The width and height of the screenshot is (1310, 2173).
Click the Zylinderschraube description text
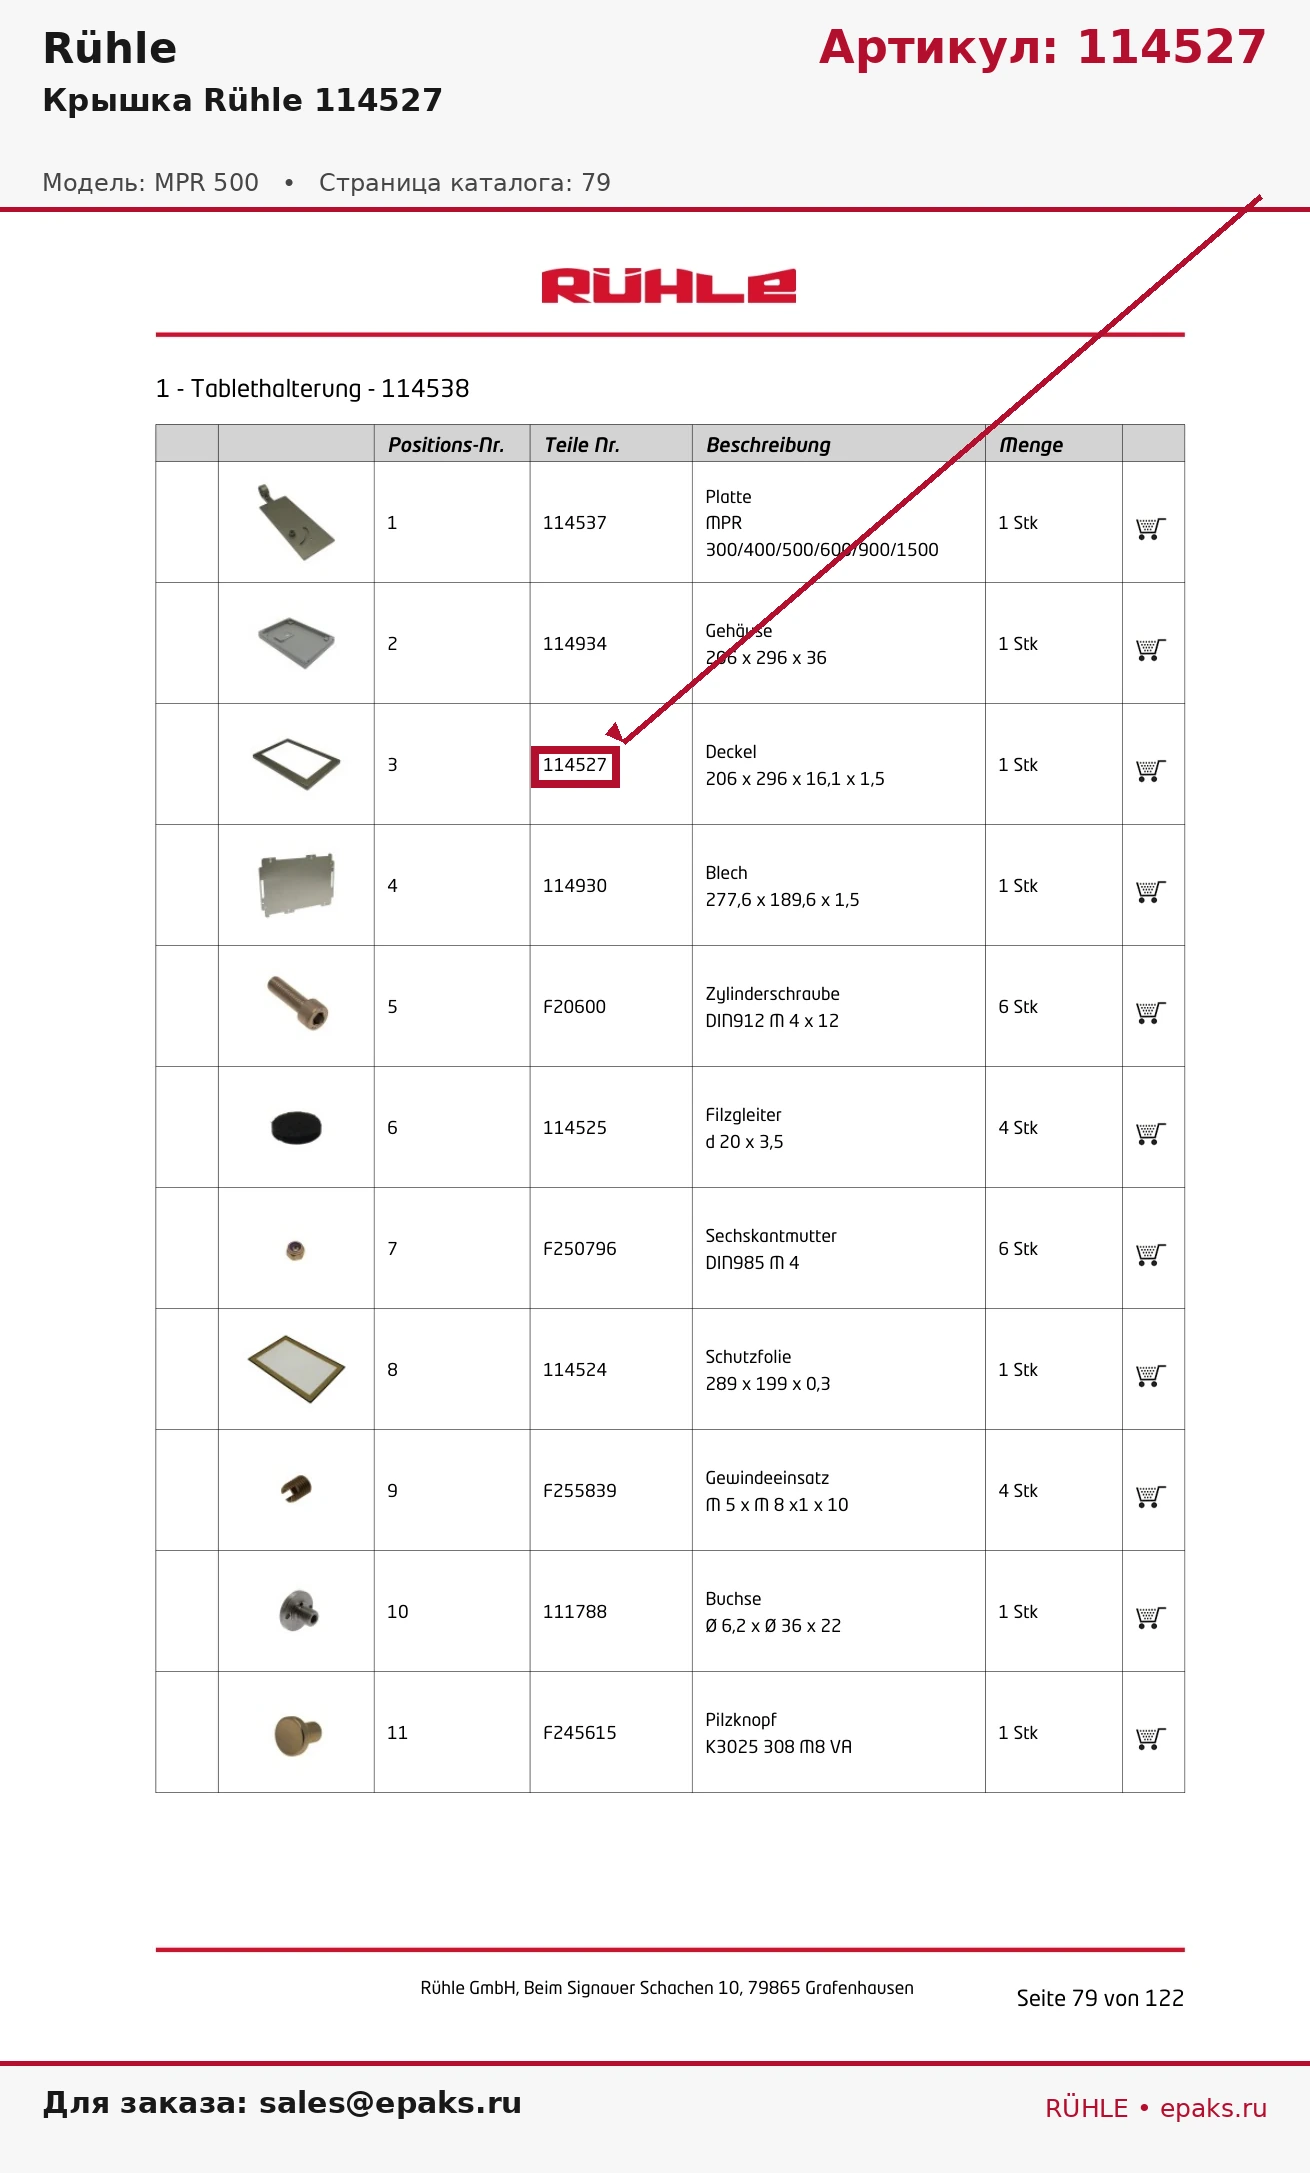point(773,1007)
